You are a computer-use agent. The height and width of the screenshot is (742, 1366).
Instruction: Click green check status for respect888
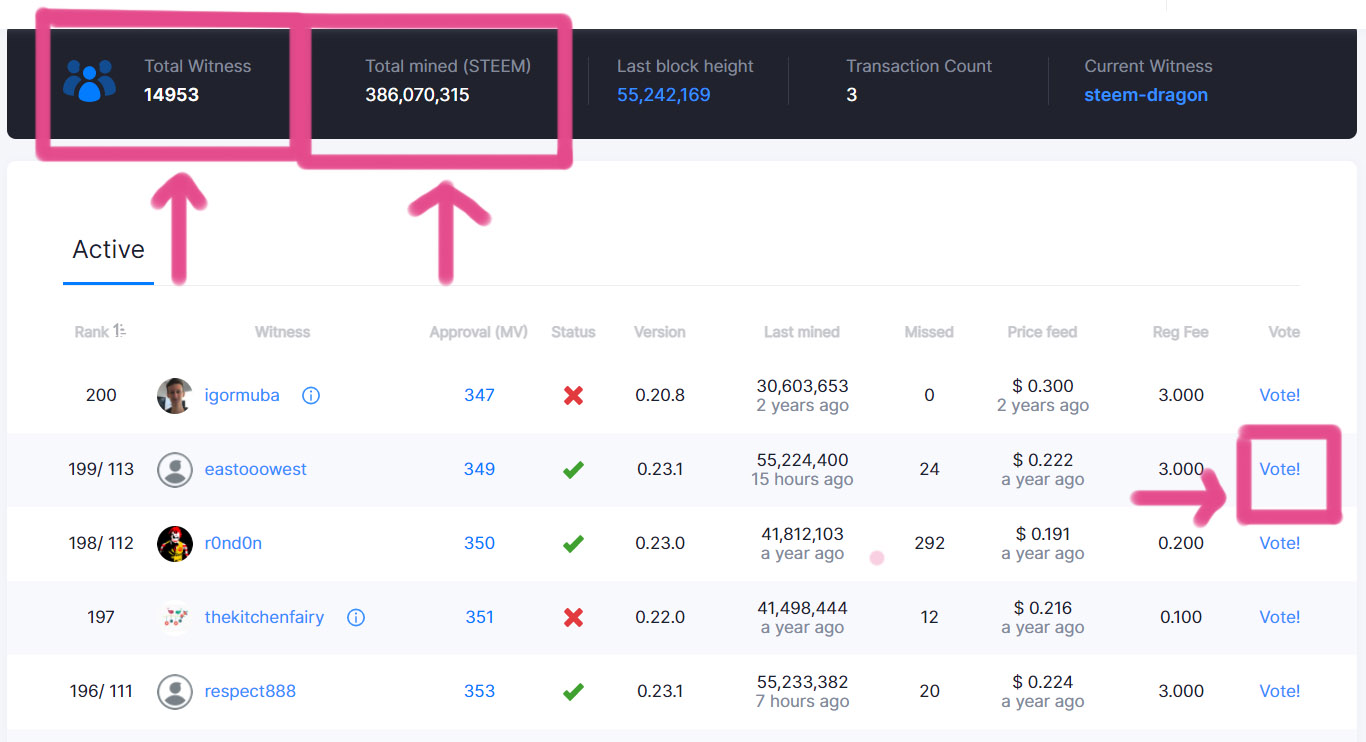point(573,692)
